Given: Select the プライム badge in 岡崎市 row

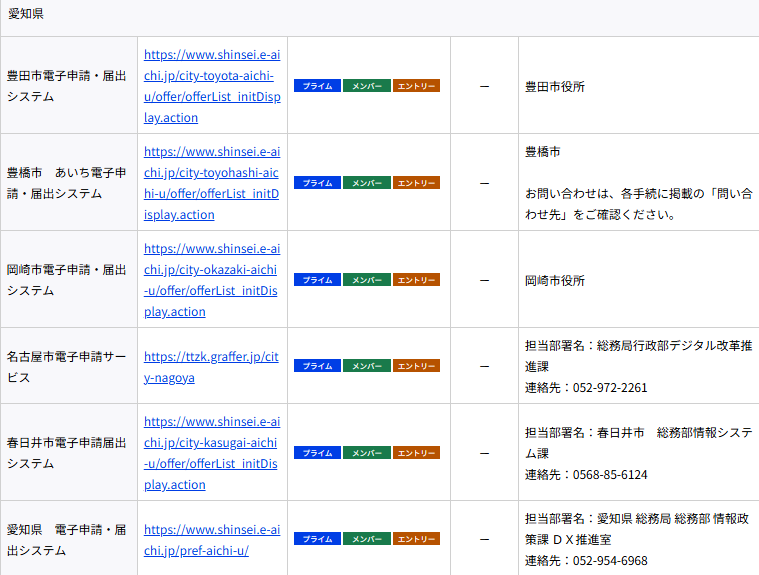Looking at the screenshot, I should click(317, 280).
